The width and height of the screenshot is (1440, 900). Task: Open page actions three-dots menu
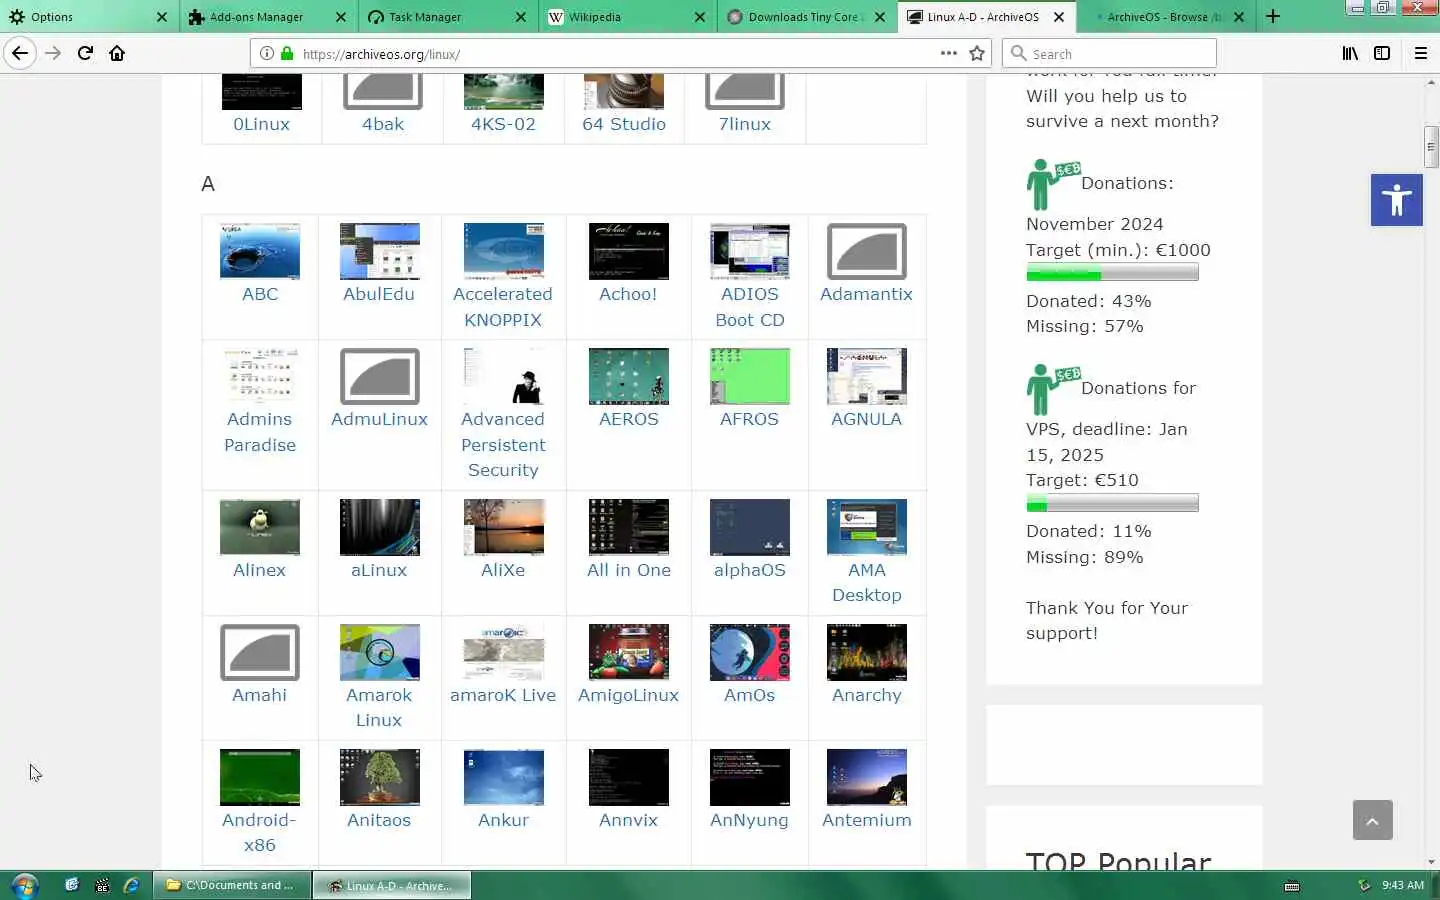948,54
